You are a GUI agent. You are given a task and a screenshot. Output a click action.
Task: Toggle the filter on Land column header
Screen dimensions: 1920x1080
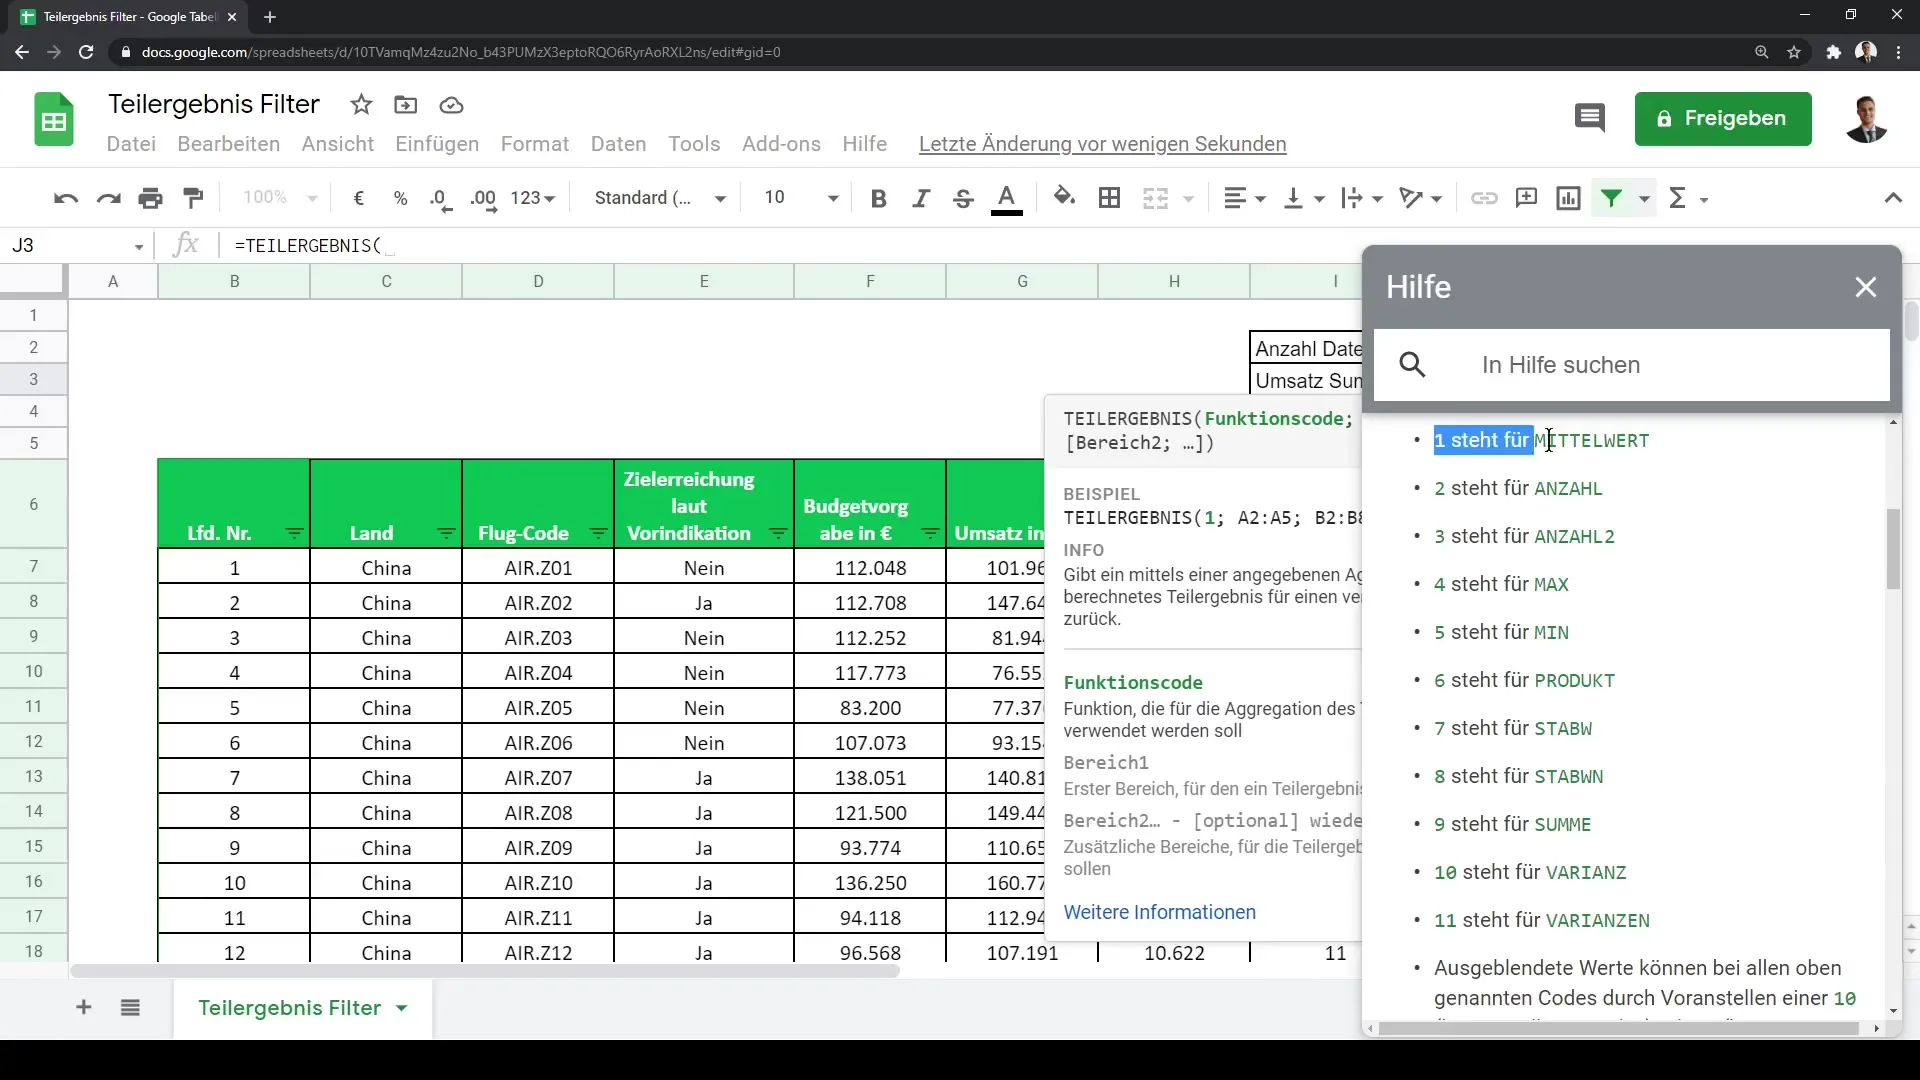(446, 533)
